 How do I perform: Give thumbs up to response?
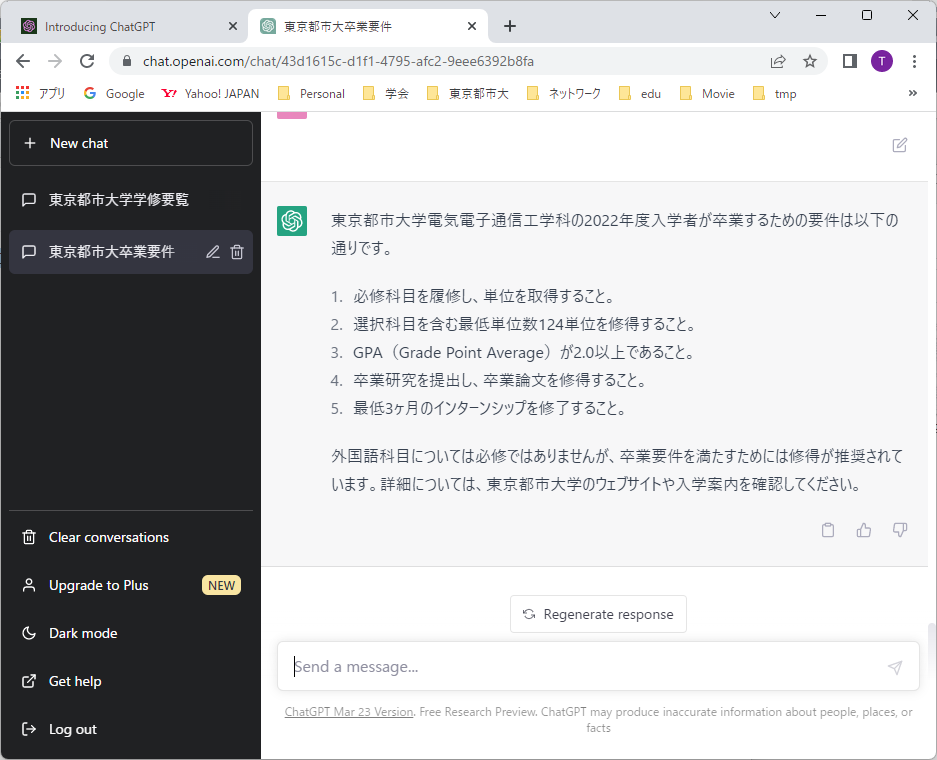[x=863, y=530]
